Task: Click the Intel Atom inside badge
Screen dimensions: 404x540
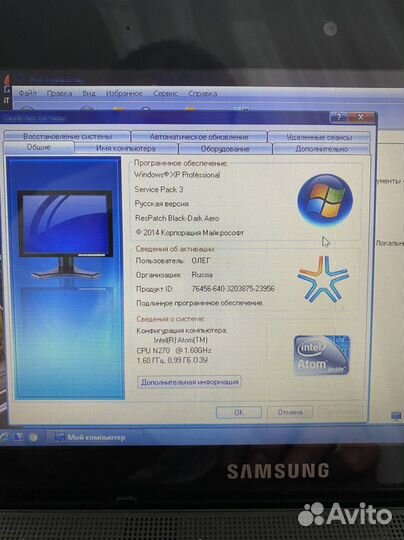Action: pyautogui.click(x=322, y=355)
